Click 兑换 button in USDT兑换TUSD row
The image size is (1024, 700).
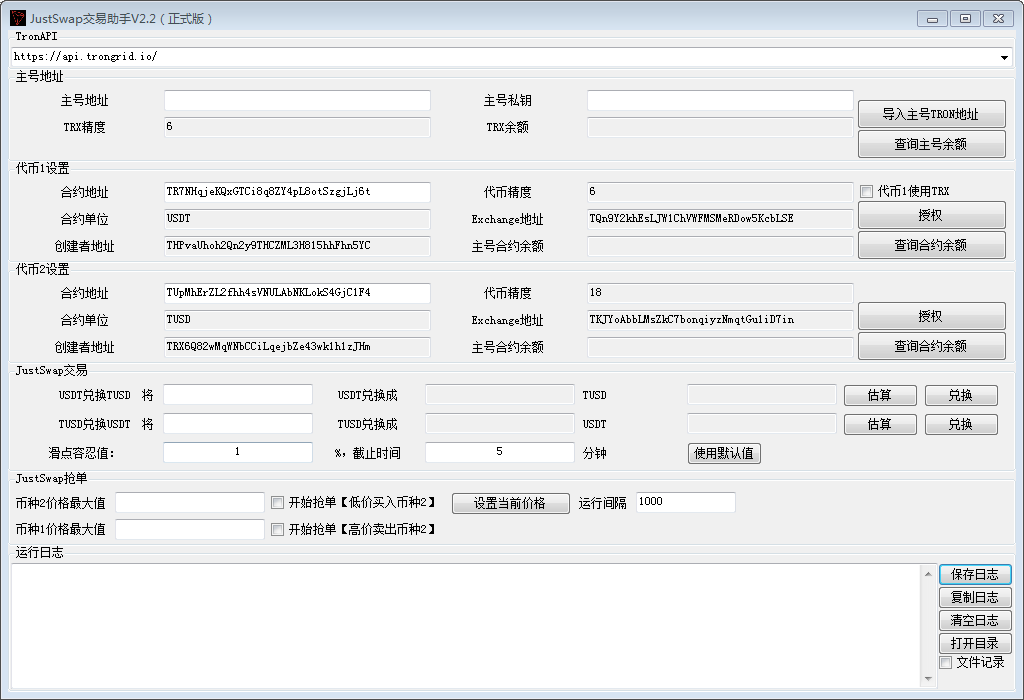tap(961, 396)
